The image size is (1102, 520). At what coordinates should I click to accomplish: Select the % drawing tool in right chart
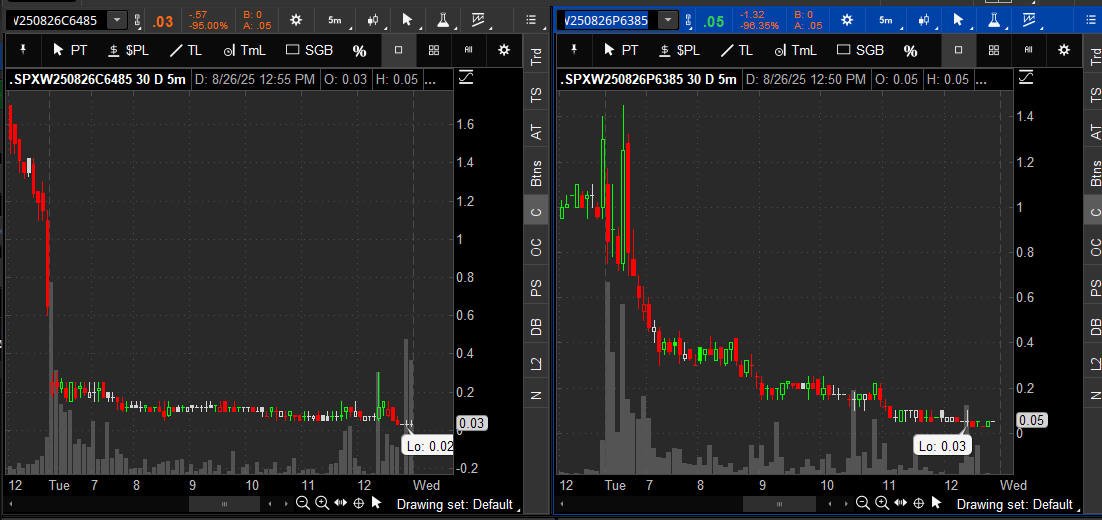pos(910,50)
